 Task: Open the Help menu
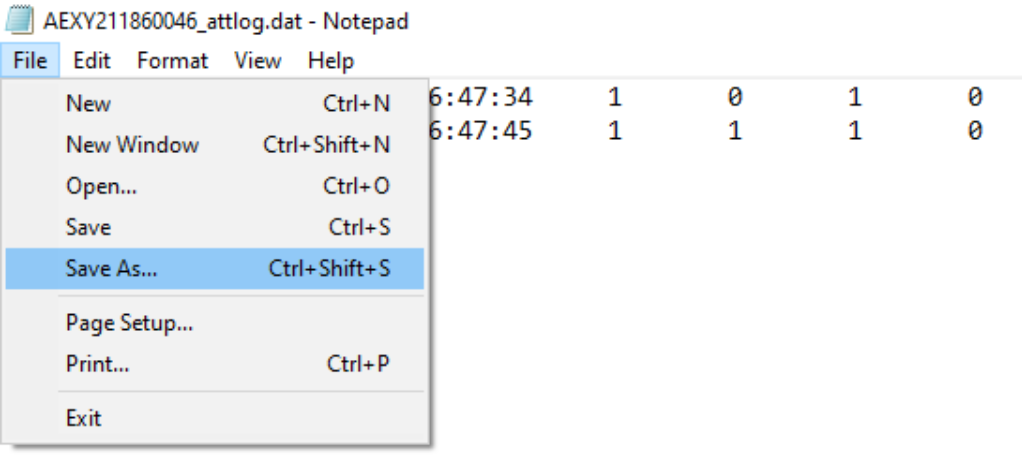point(330,61)
